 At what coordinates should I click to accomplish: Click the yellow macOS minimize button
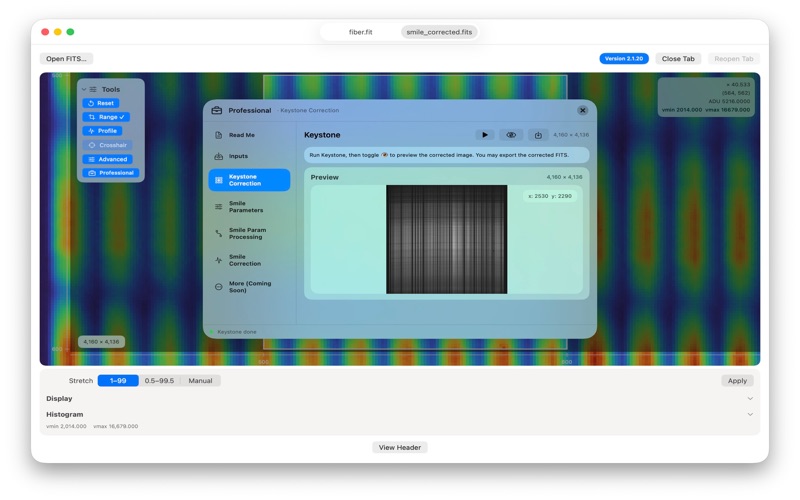[x=58, y=32]
